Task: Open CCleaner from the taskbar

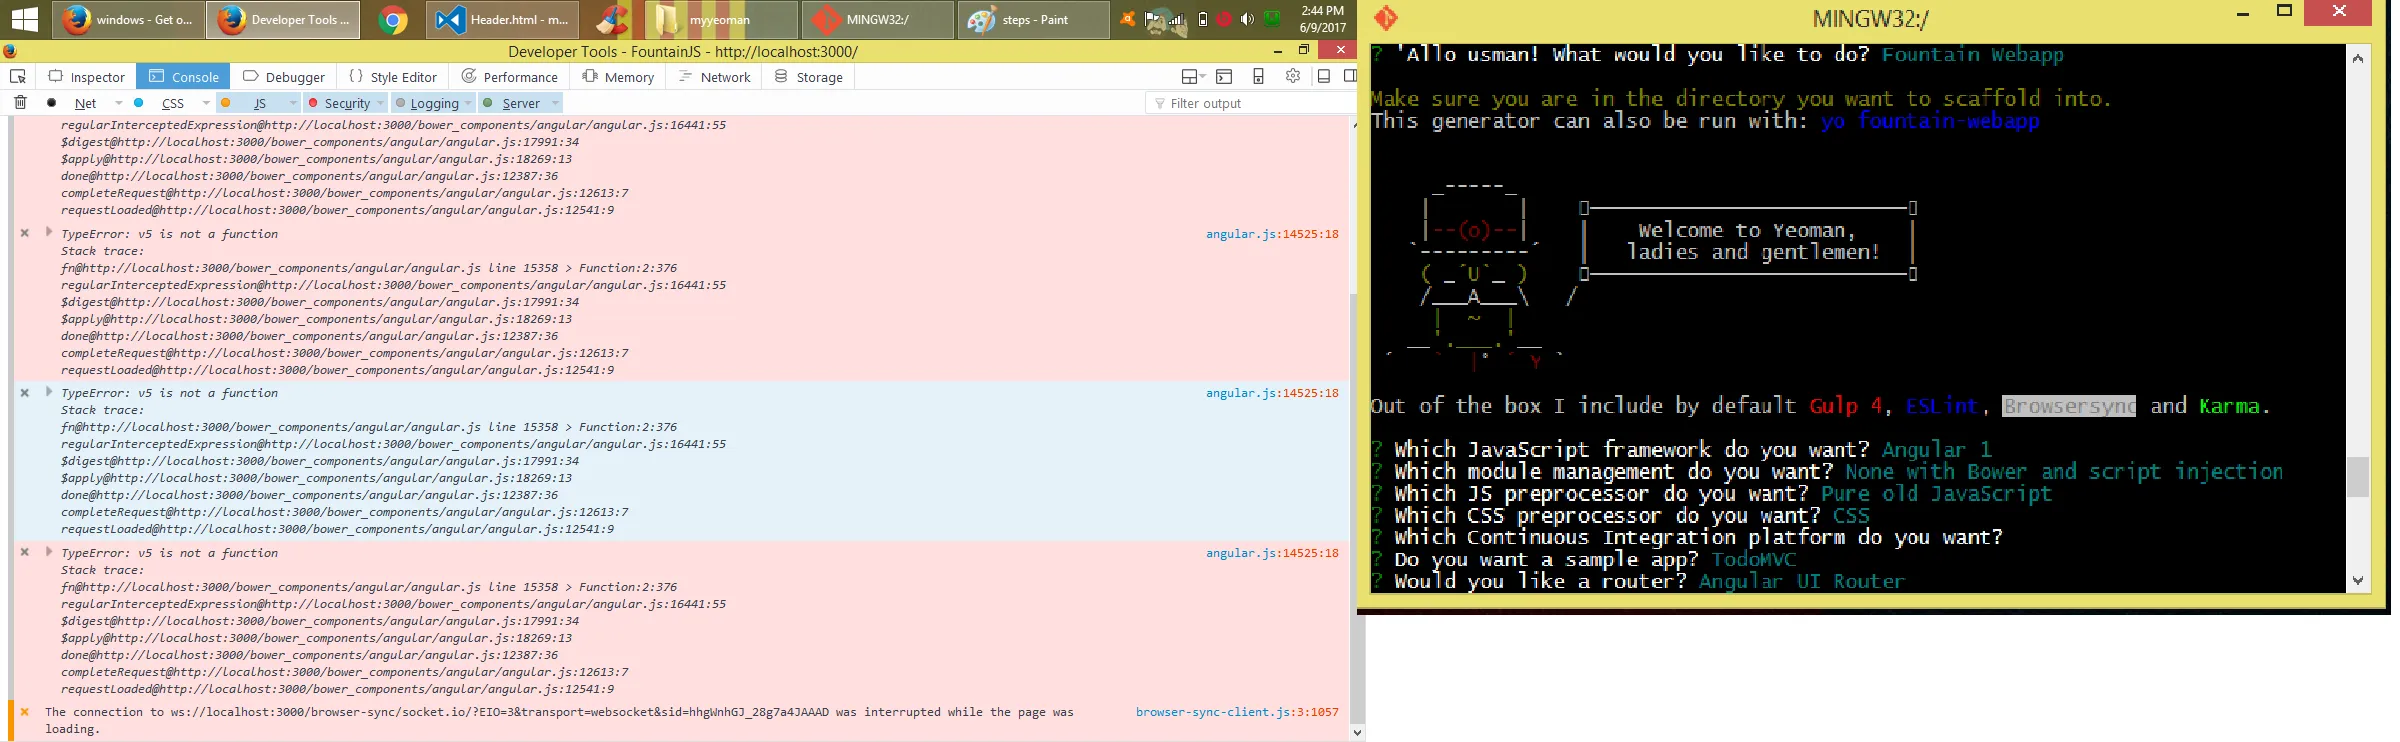Action: pos(611,20)
